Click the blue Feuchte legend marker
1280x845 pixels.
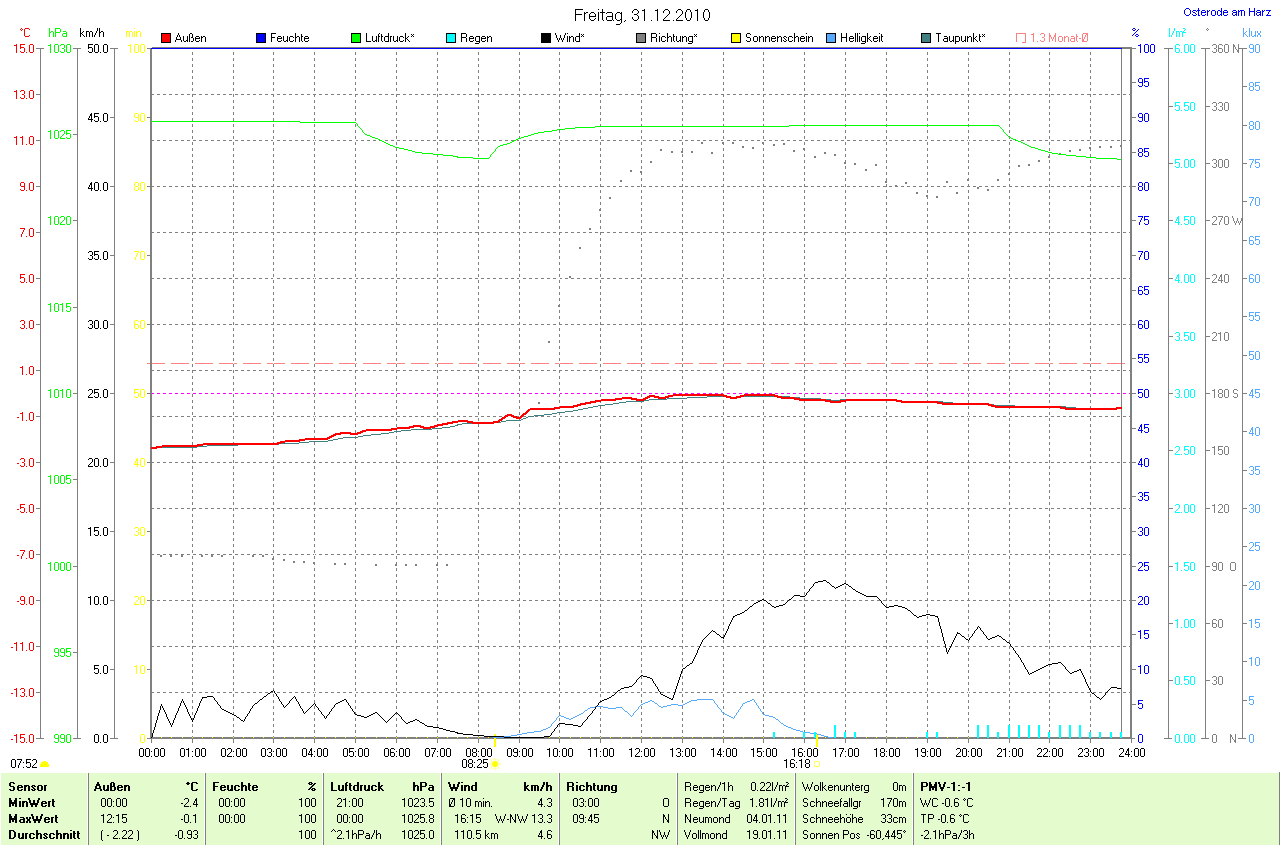click(x=261, y=38)
